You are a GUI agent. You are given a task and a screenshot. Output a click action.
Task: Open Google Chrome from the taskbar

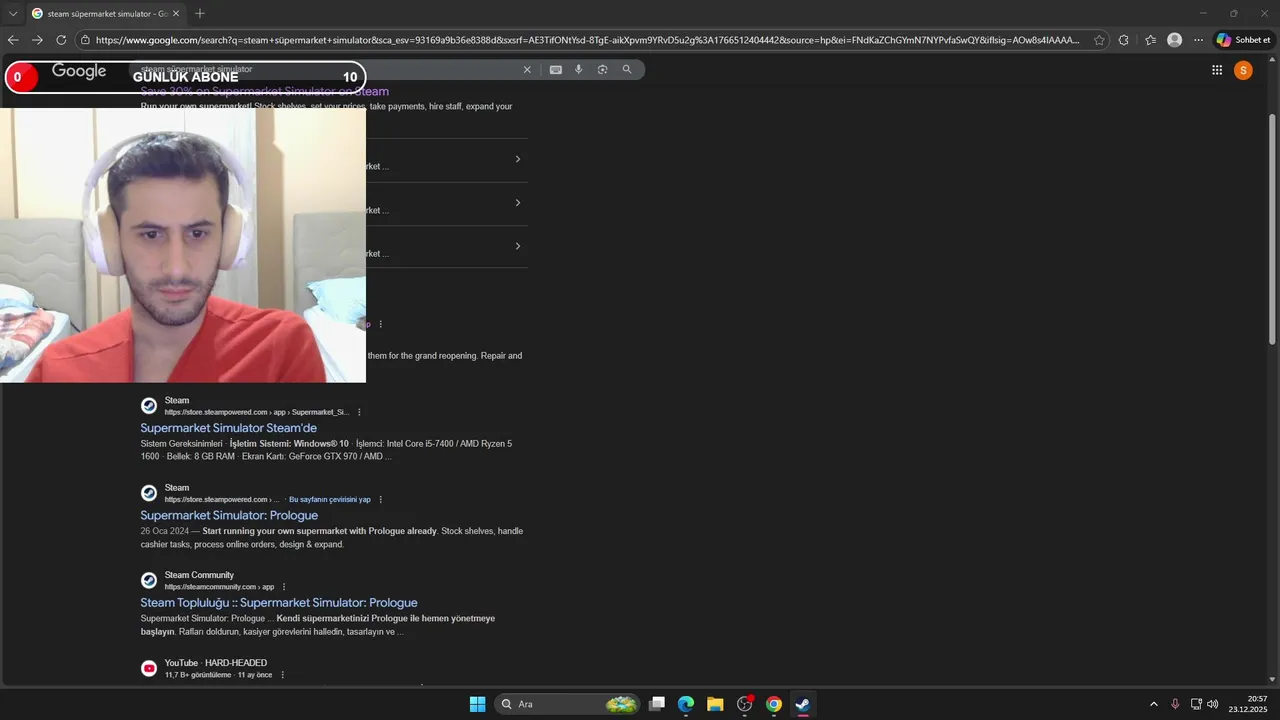coord(774,704)
